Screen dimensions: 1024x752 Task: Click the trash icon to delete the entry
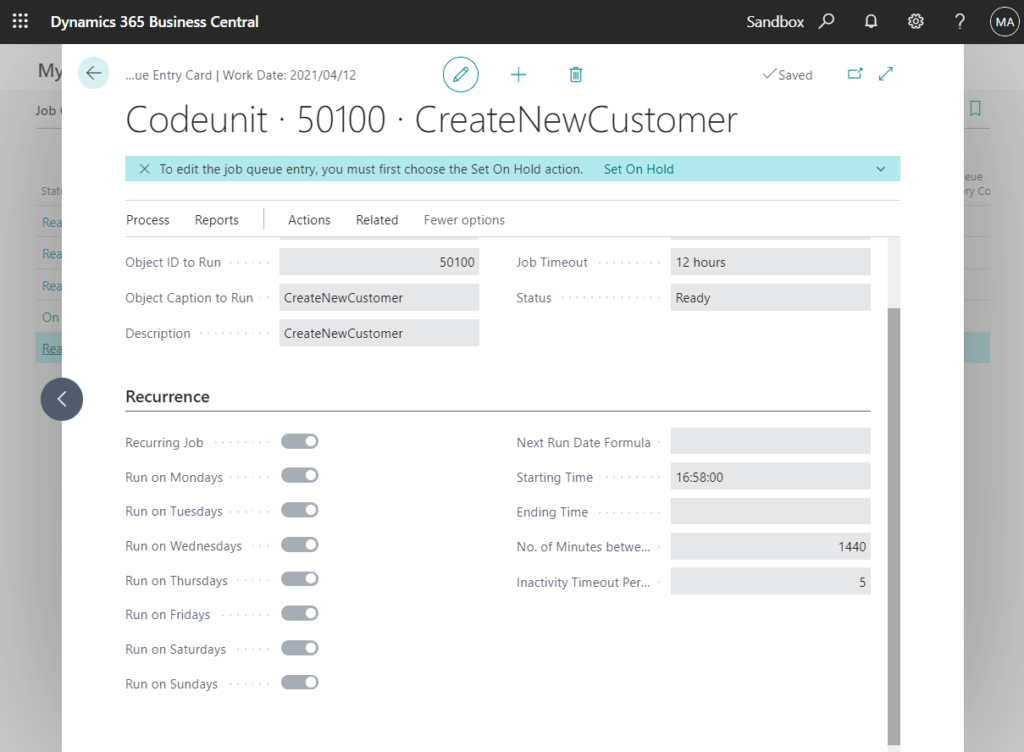[576, 73]
